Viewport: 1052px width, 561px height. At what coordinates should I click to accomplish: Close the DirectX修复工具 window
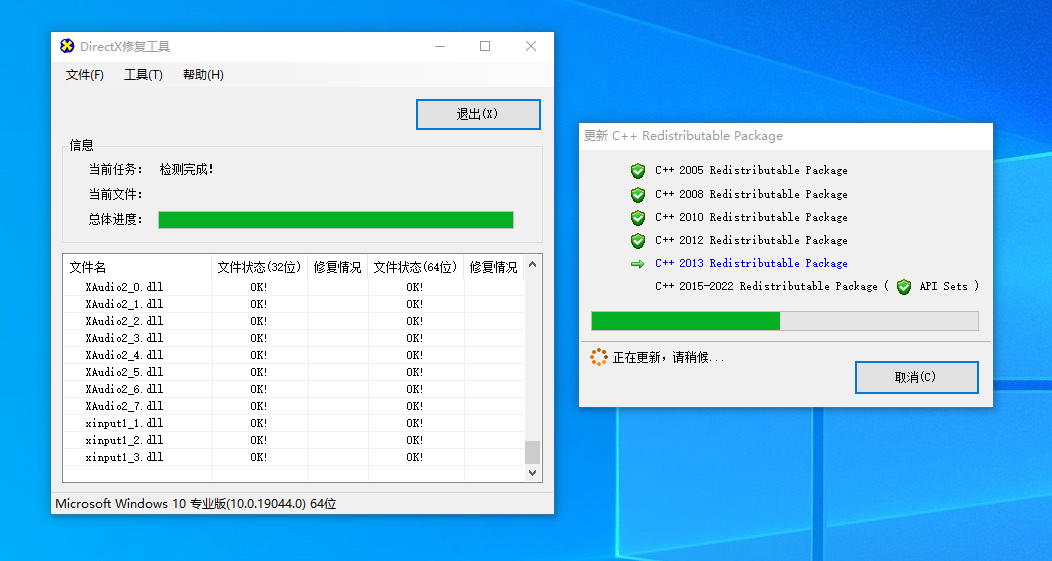(x=531, y=46)
